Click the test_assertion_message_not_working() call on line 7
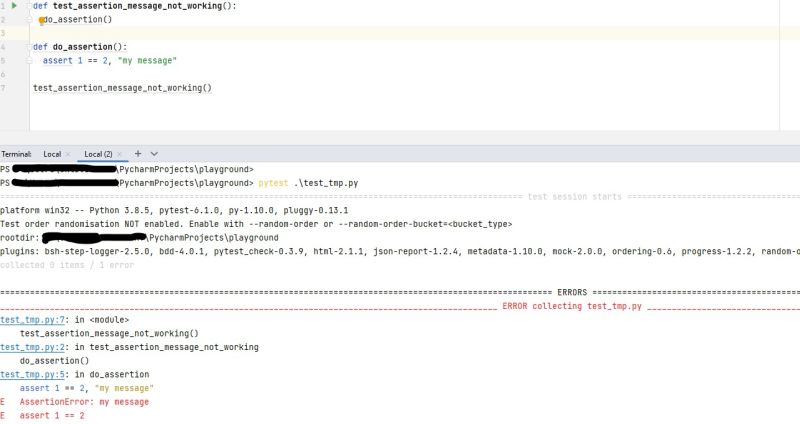This screenshot has width=800, height=424. point(122,88)
